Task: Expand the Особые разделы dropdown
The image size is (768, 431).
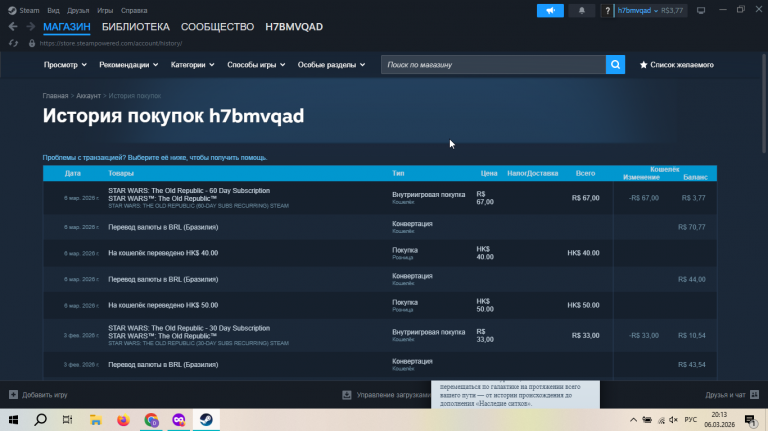Action: point(331,65)
